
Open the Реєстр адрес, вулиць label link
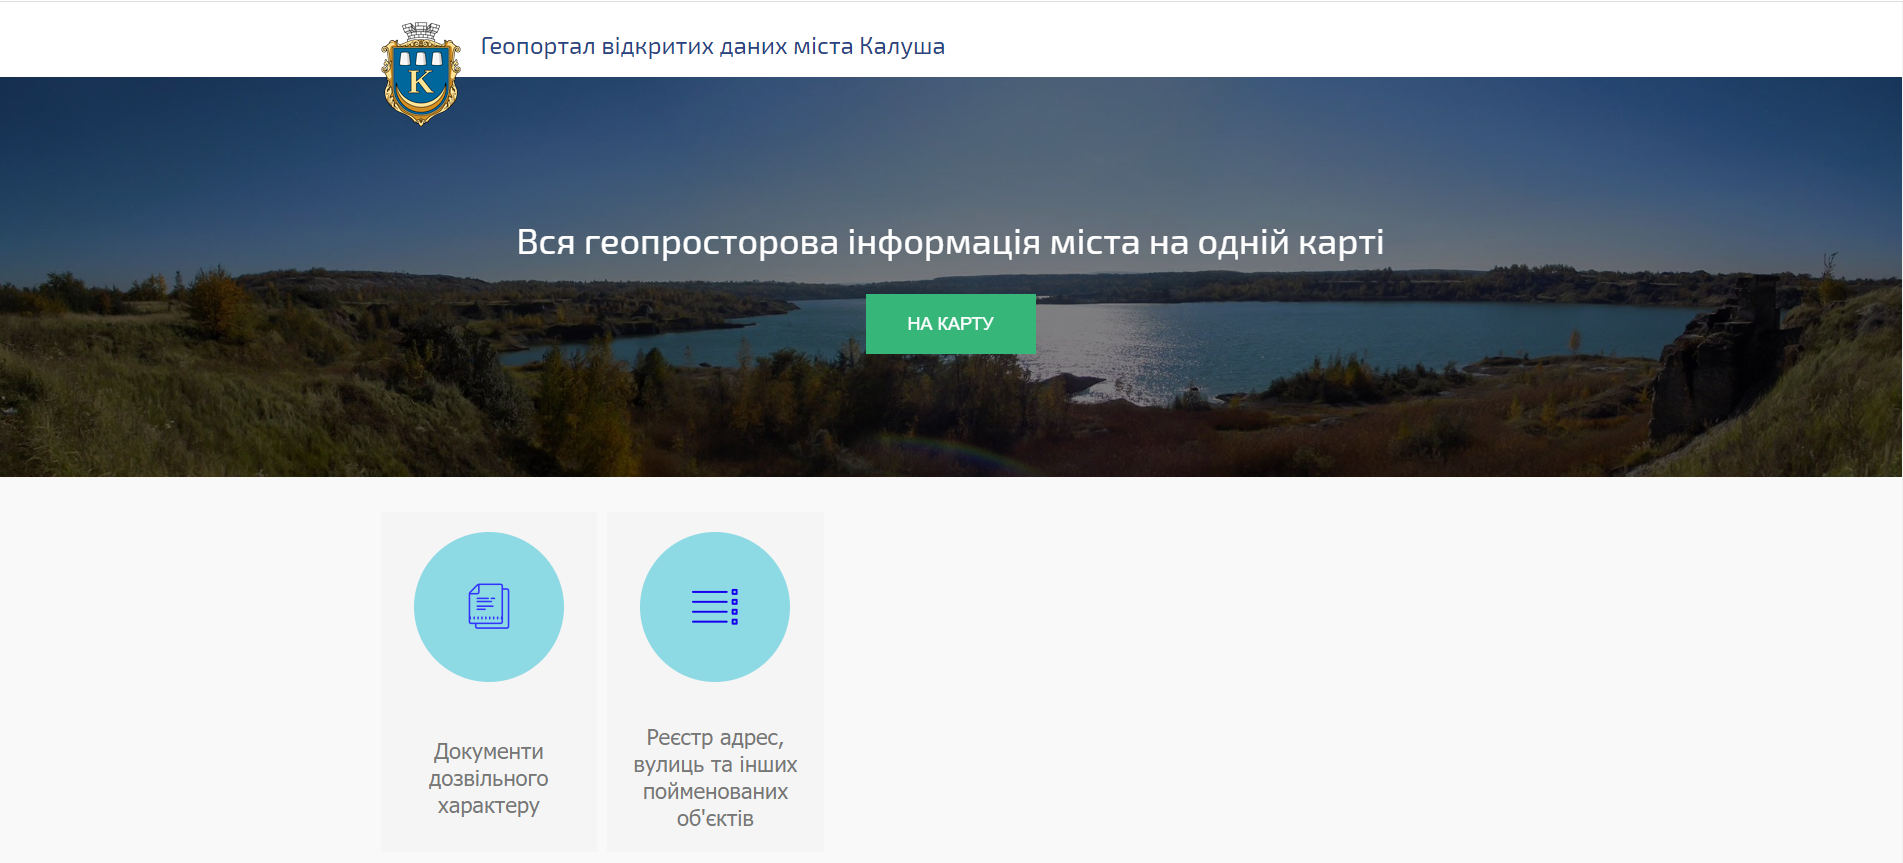tap(715, 778)
